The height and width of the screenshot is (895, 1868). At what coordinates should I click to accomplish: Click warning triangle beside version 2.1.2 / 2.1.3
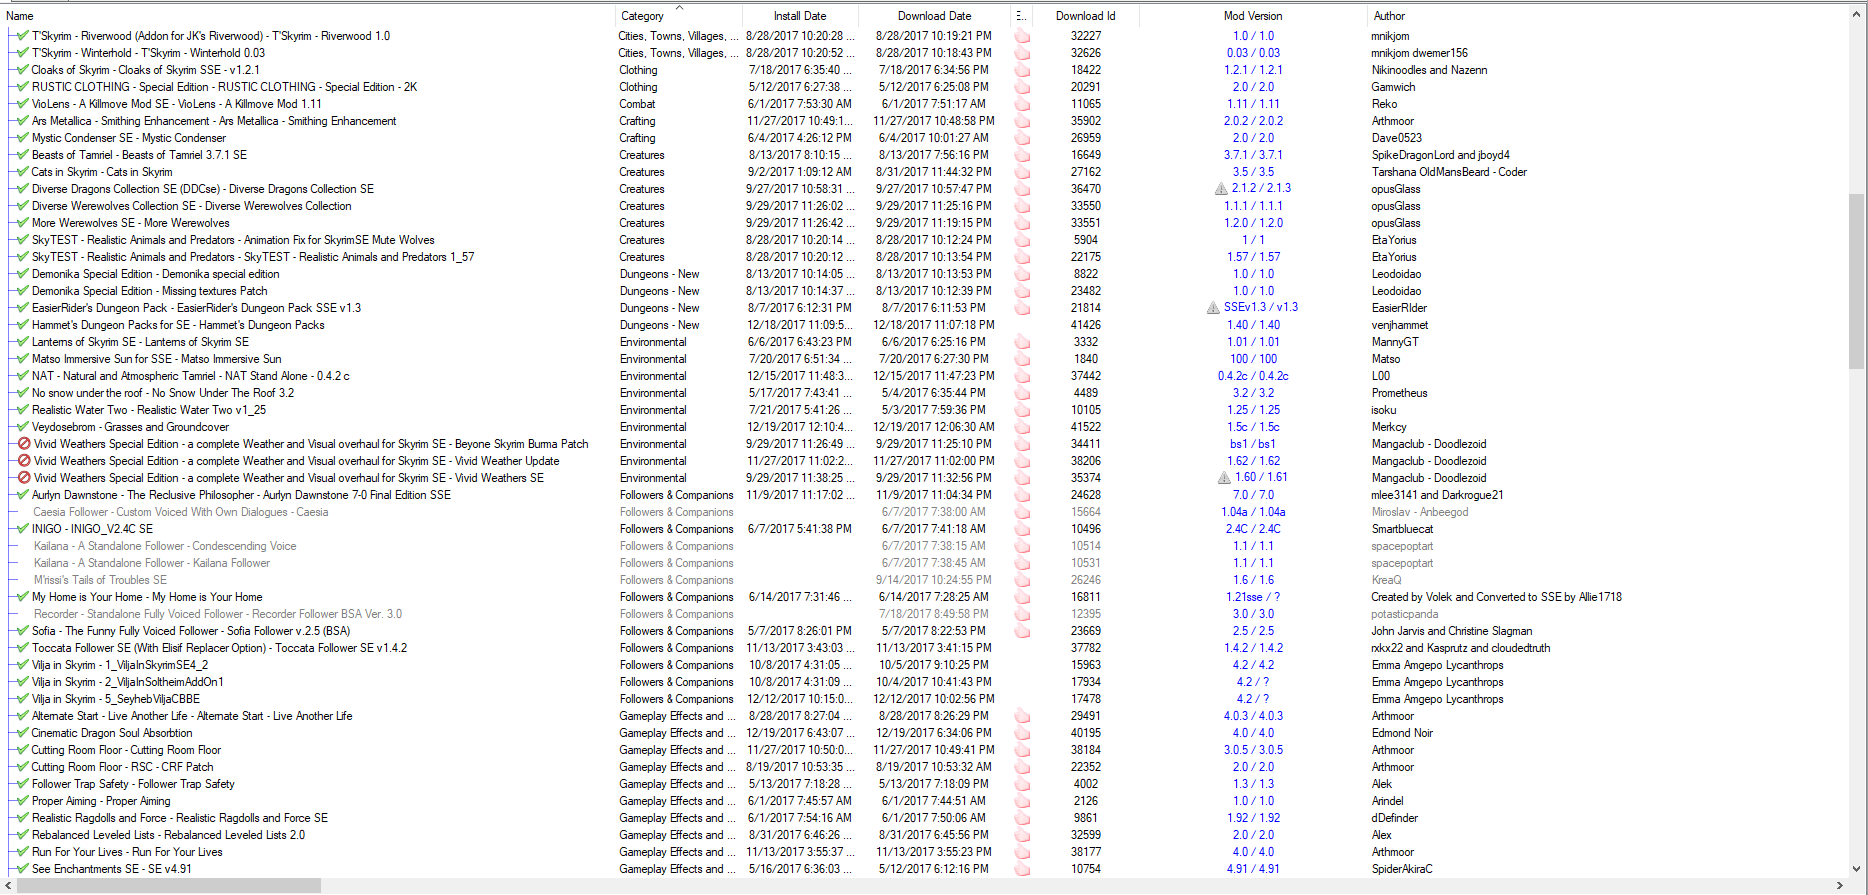click(x=1221, y=189)
